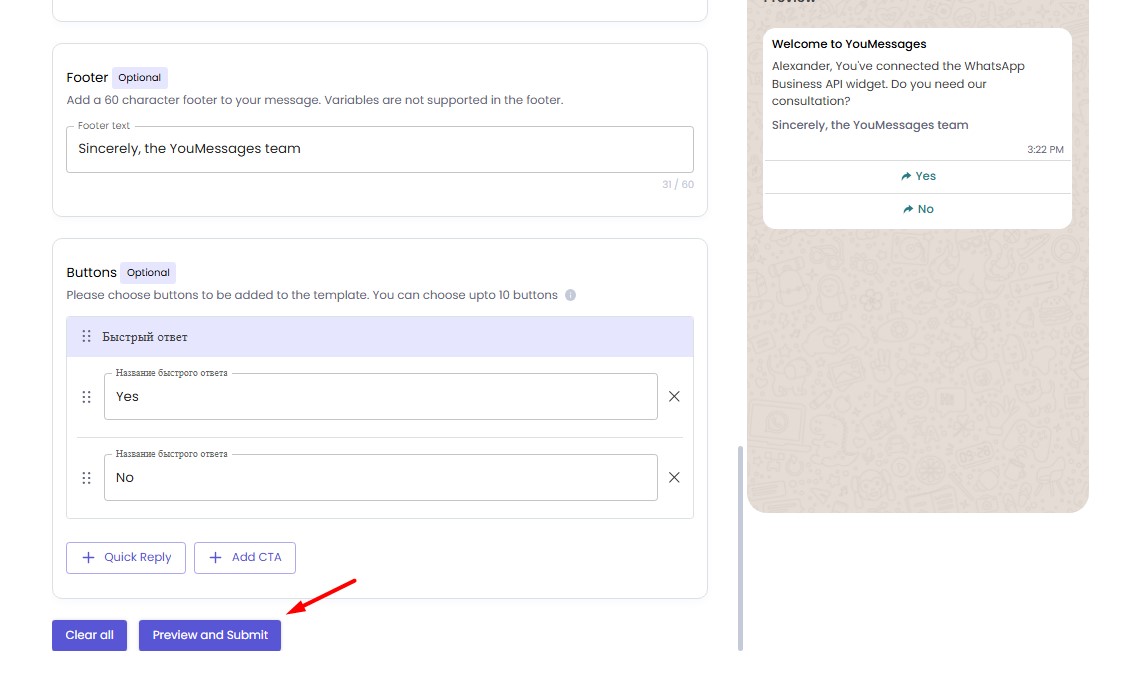Click the Быстрый ответ section header
This screenshot has height=683, width=1123.
[380, 337]
